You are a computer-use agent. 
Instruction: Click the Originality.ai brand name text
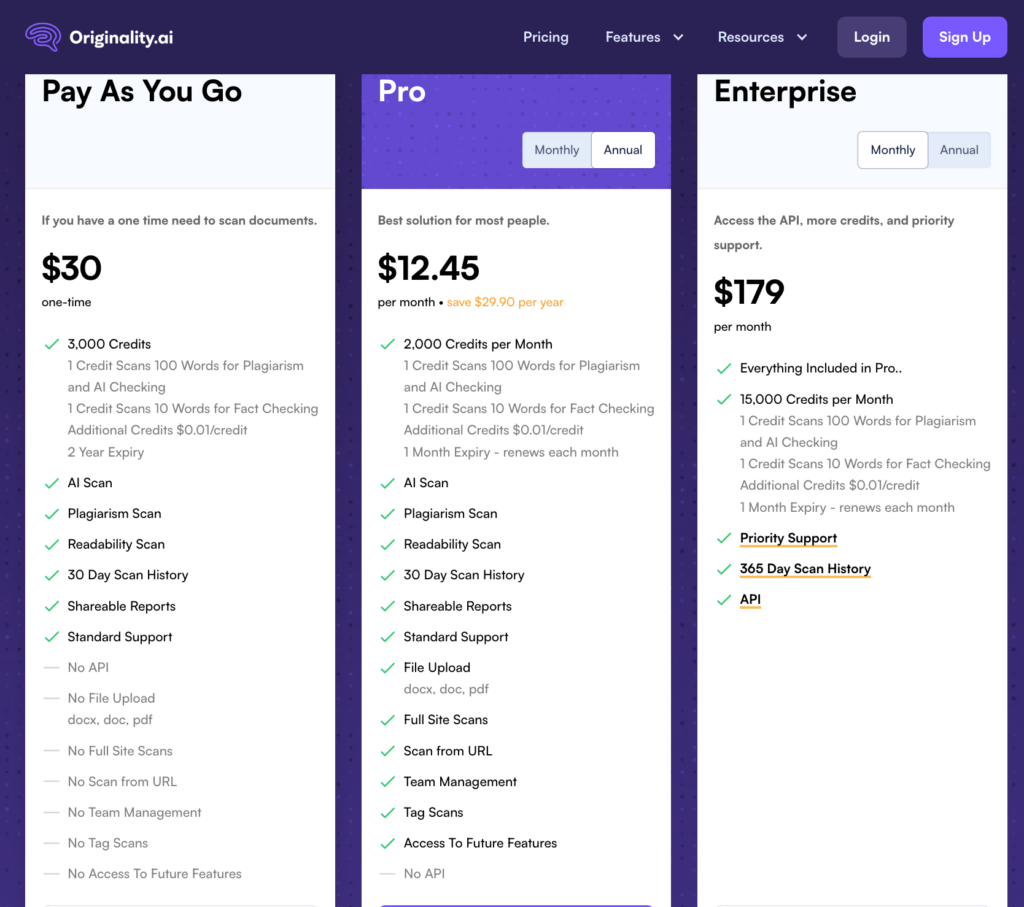[121, 38]
